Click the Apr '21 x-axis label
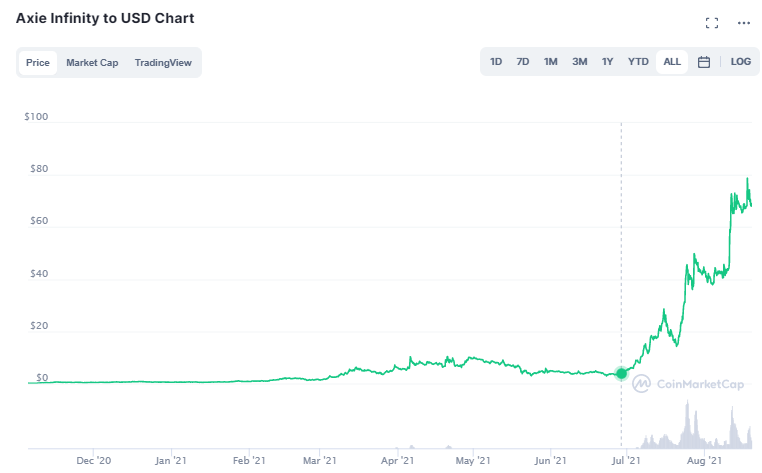 pyautogui.click(x=398, y=460)
